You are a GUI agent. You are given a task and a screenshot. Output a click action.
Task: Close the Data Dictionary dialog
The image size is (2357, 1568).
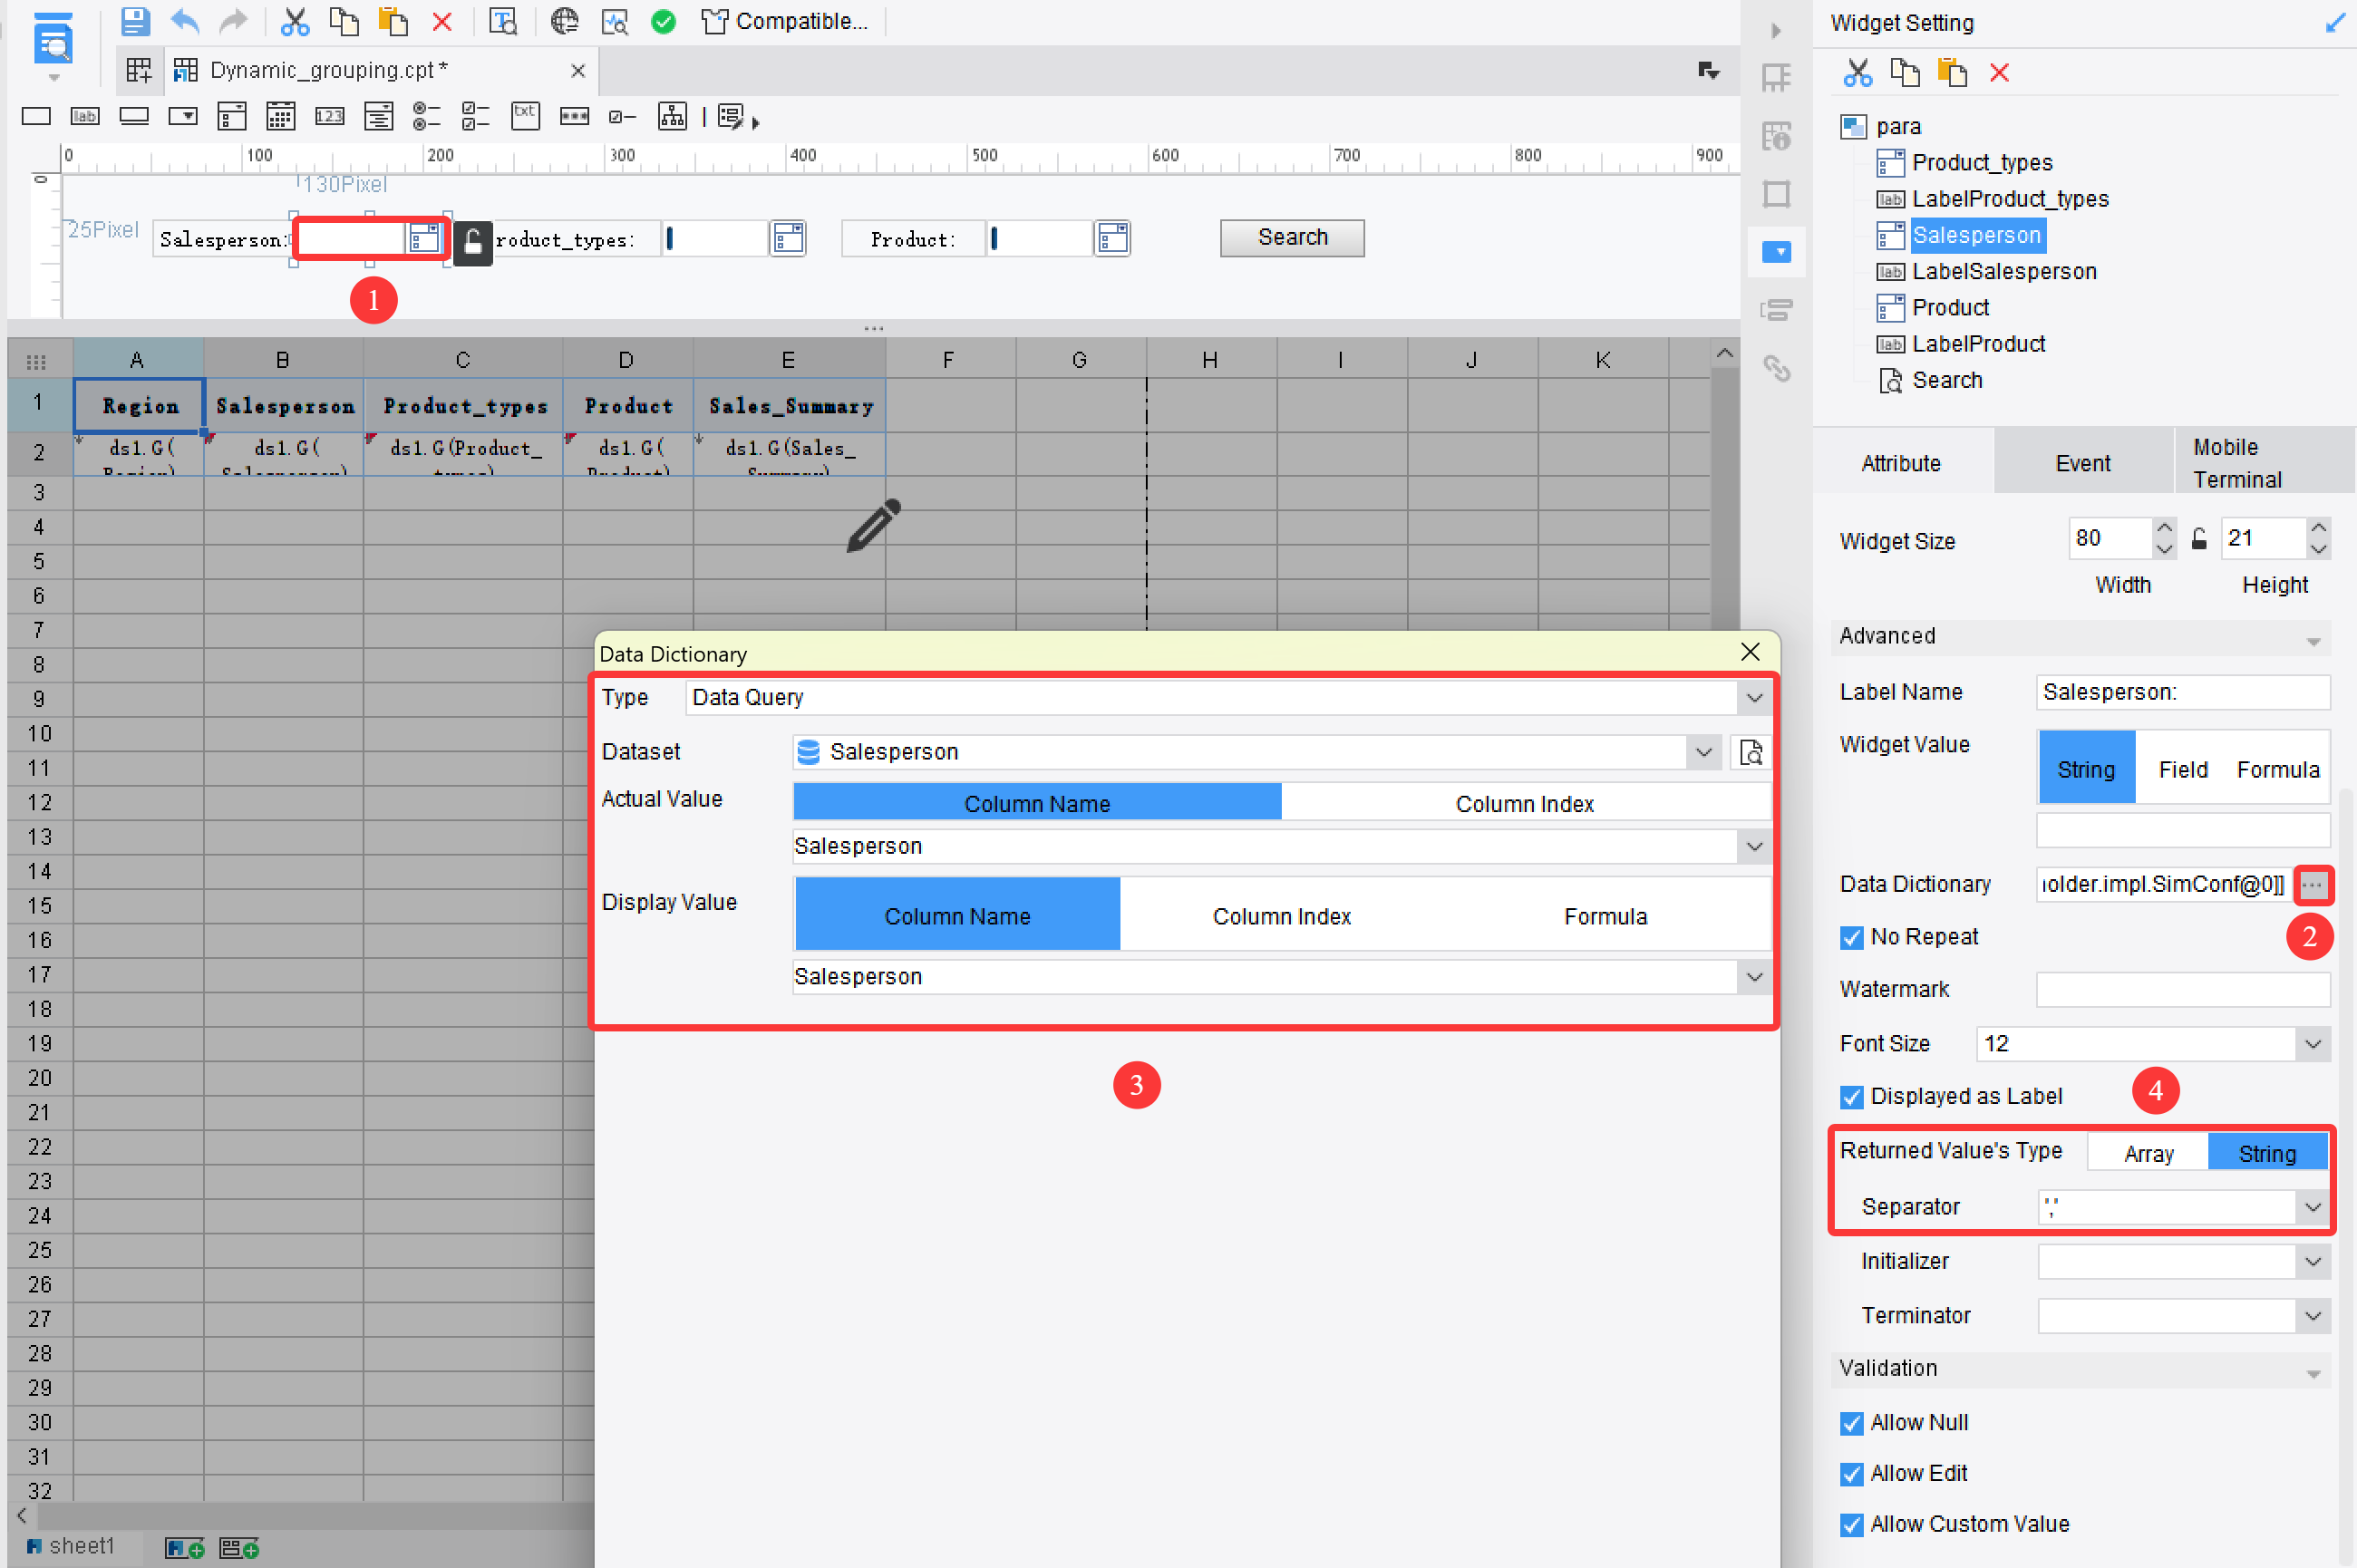pos(1750,652)
